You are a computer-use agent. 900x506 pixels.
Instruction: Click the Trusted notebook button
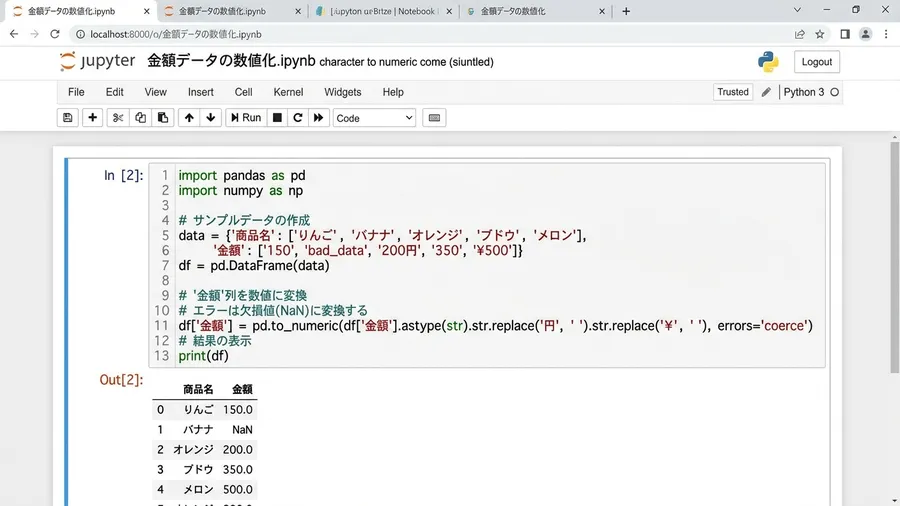coord(733,92)
